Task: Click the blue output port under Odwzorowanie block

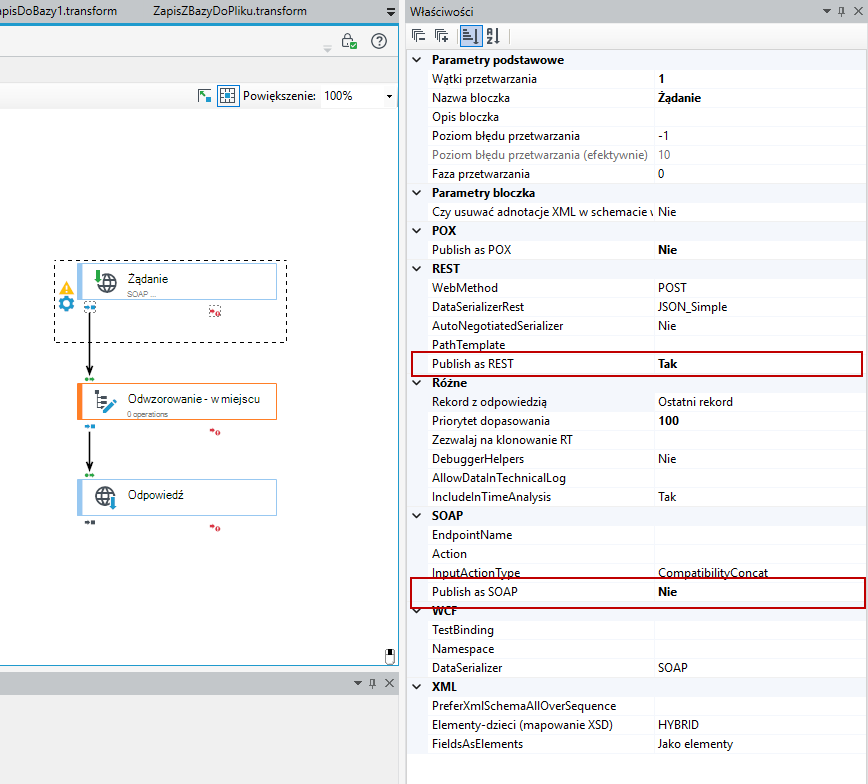Action: [90, 426]
